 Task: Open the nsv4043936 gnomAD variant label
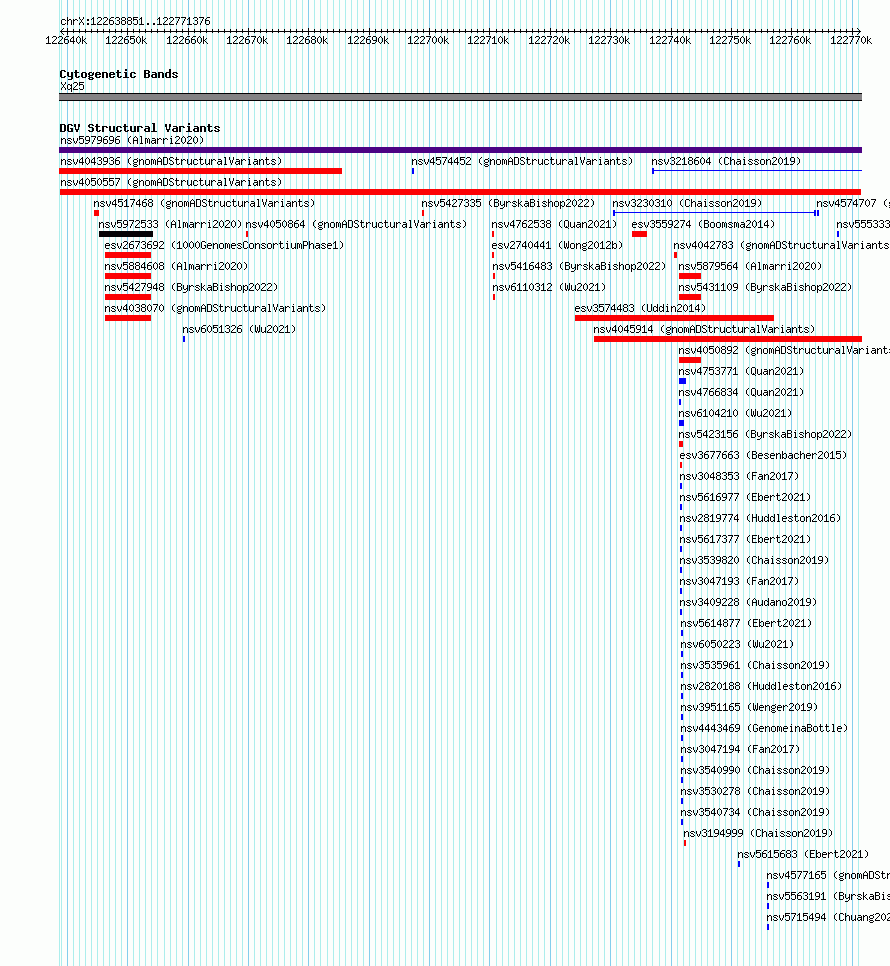pos(171,161)
